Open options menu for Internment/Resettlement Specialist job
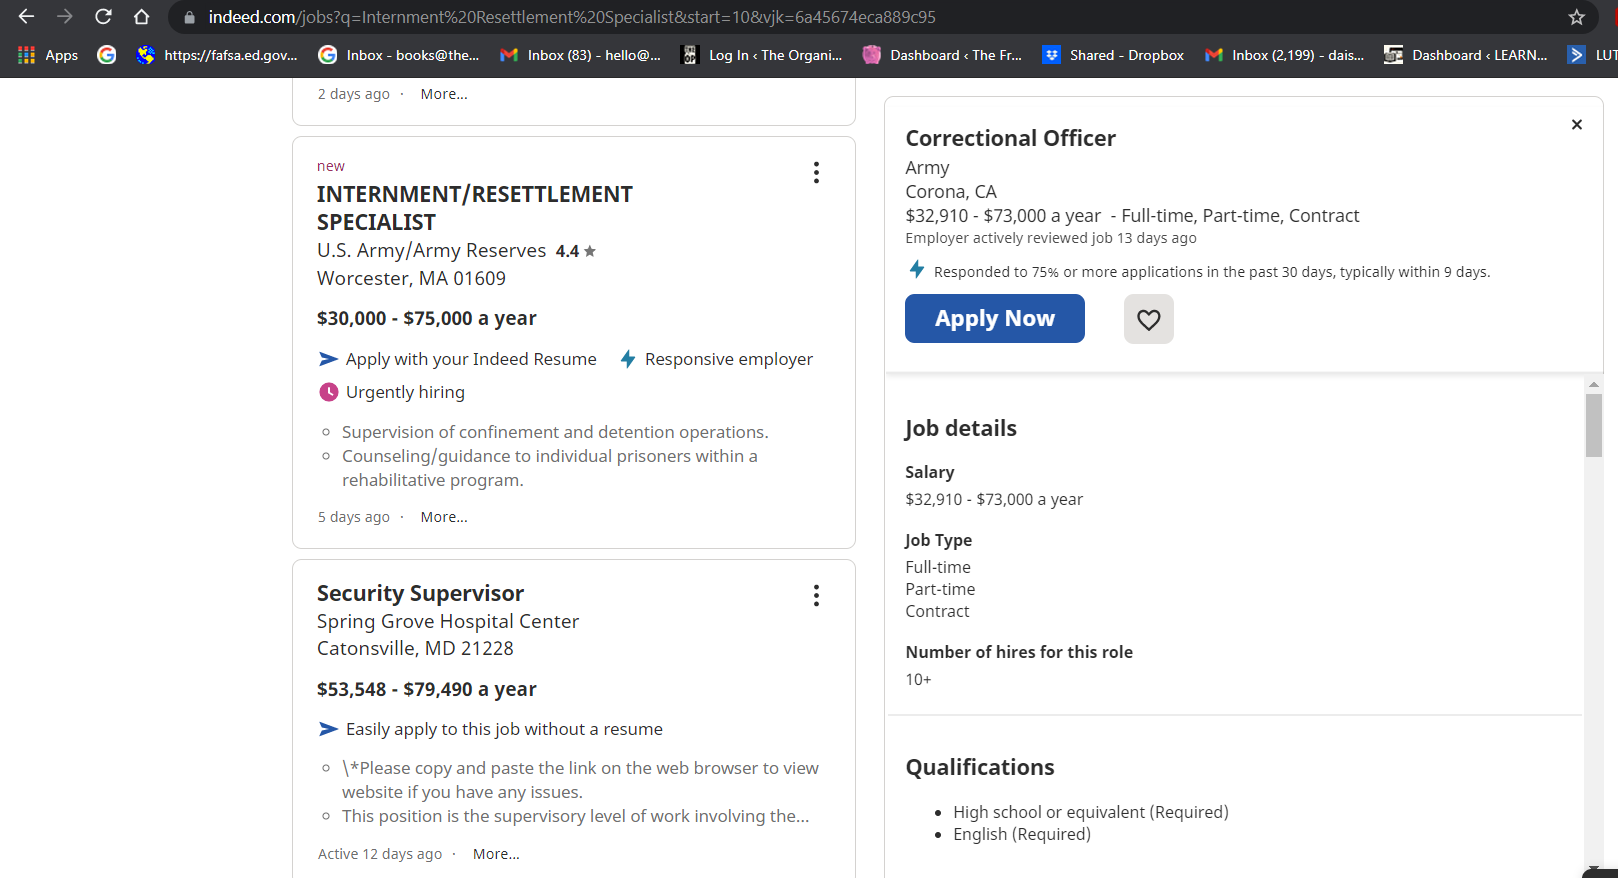 coord(816,173)
